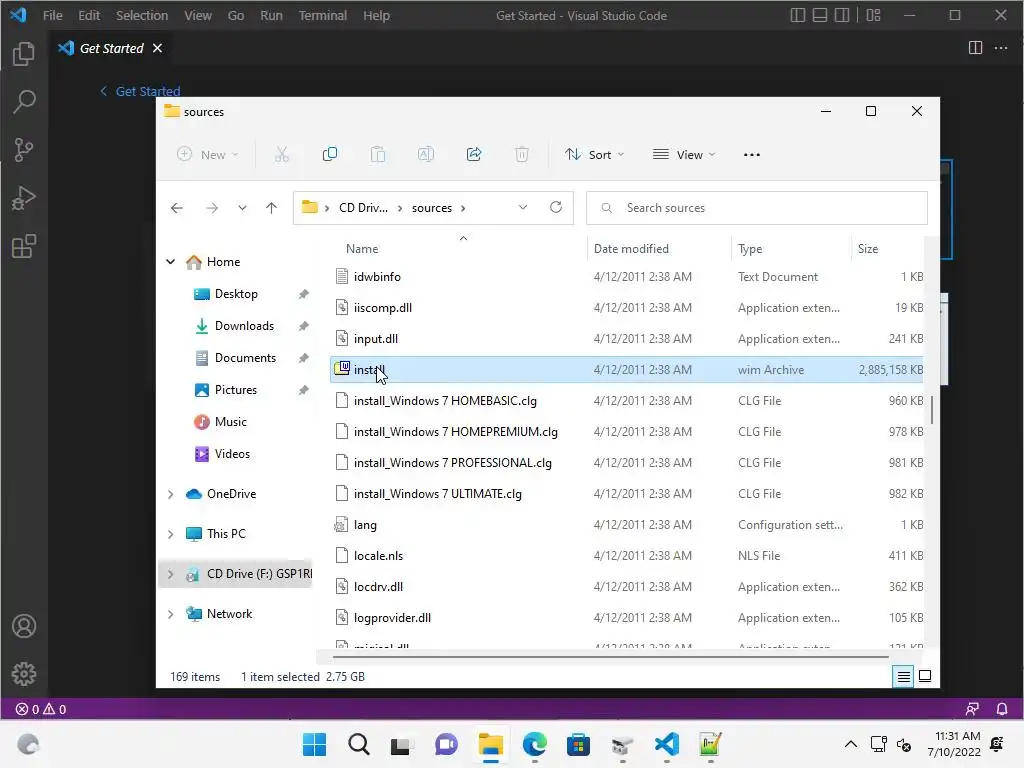Click Share icon in Explorer toolbar
The height and width of the screenshot is (768, 1024).
tap(474, 154)
